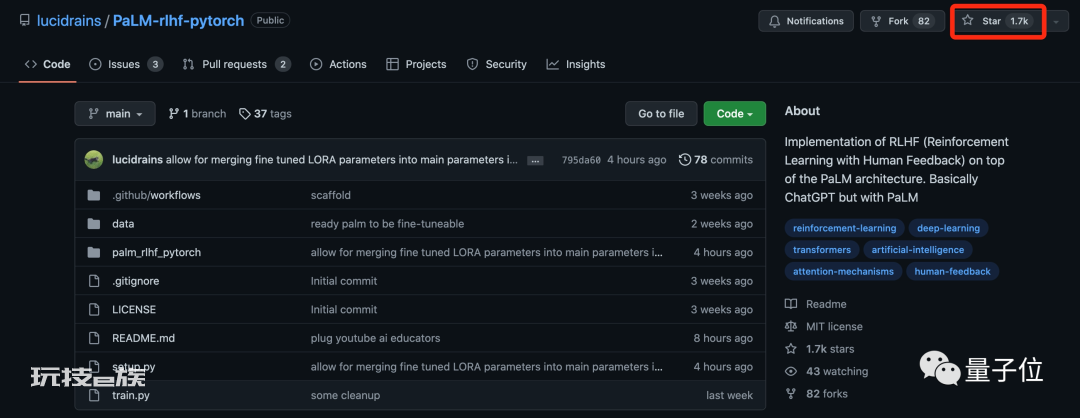Open the Pull requests tab
The image size is (1080, 418).
point(236,64)
